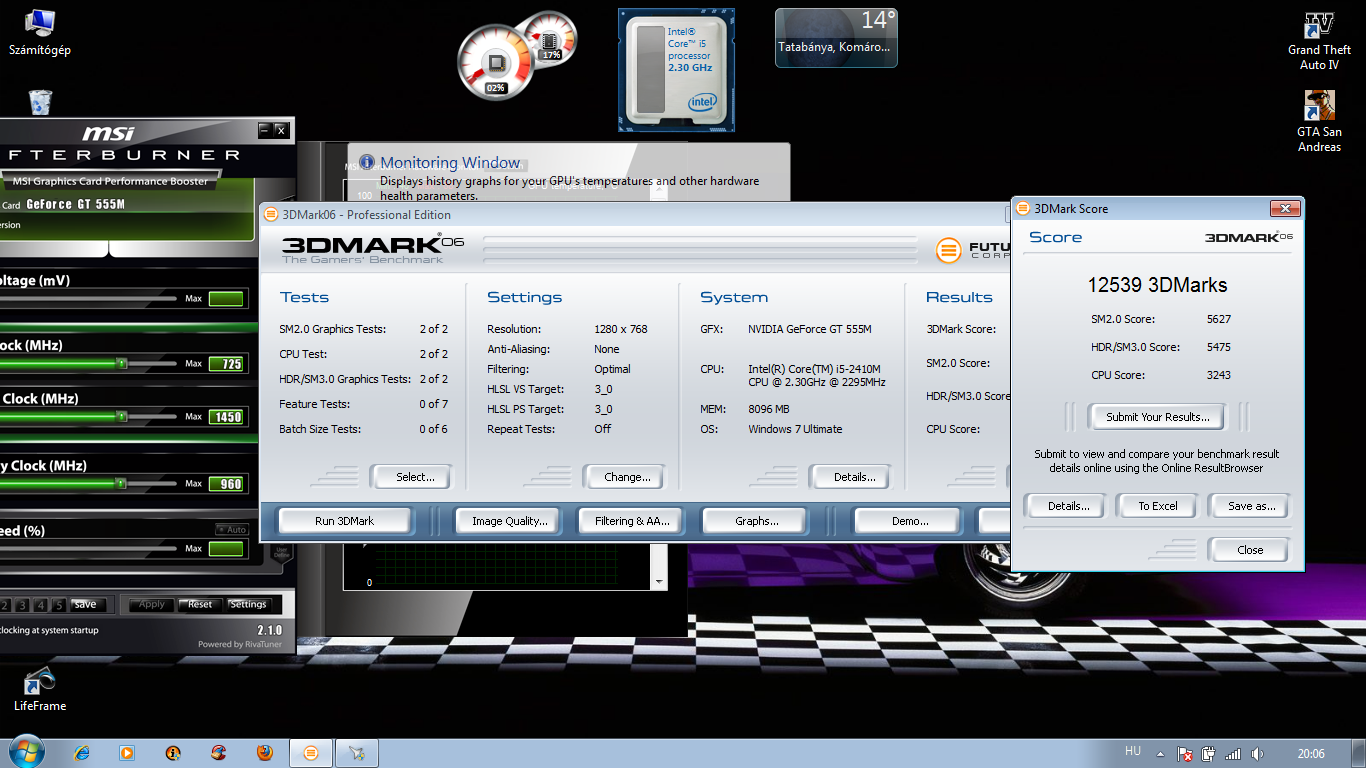Image resolution: width=1366 pixels, height=768 pixels.
Task: Click the Futuremark logo in 3DMark06
Action: tap(949, 251)
